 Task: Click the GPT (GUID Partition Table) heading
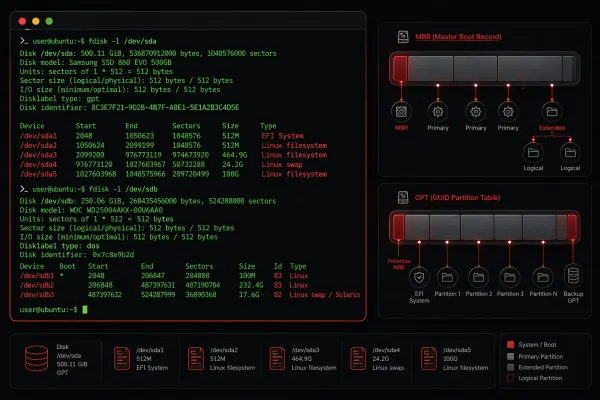click(x=458, y=198)
